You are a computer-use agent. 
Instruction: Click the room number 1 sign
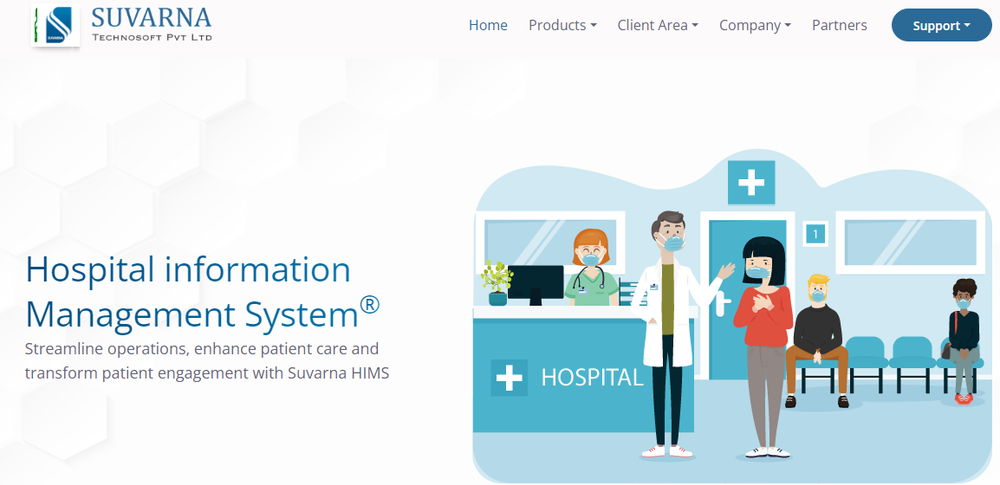coord(814,234)
